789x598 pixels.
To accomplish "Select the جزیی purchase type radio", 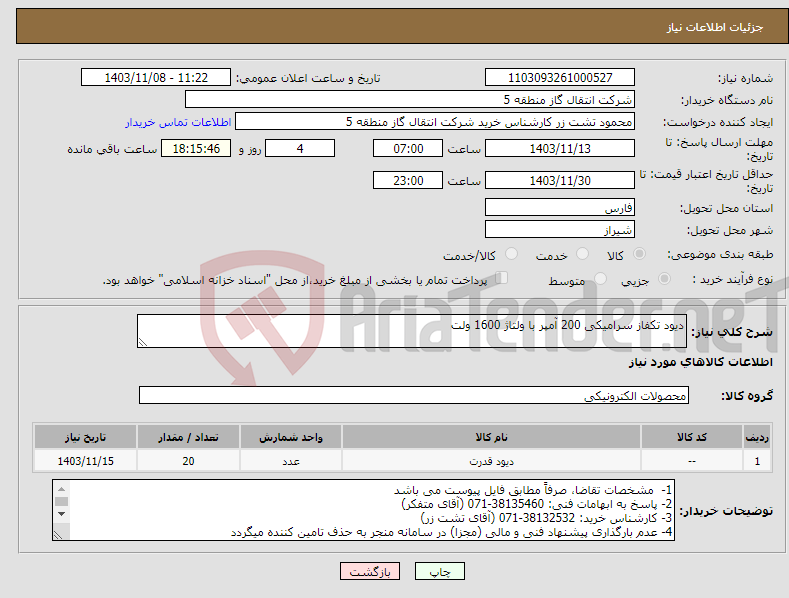I will pos(664,279).
